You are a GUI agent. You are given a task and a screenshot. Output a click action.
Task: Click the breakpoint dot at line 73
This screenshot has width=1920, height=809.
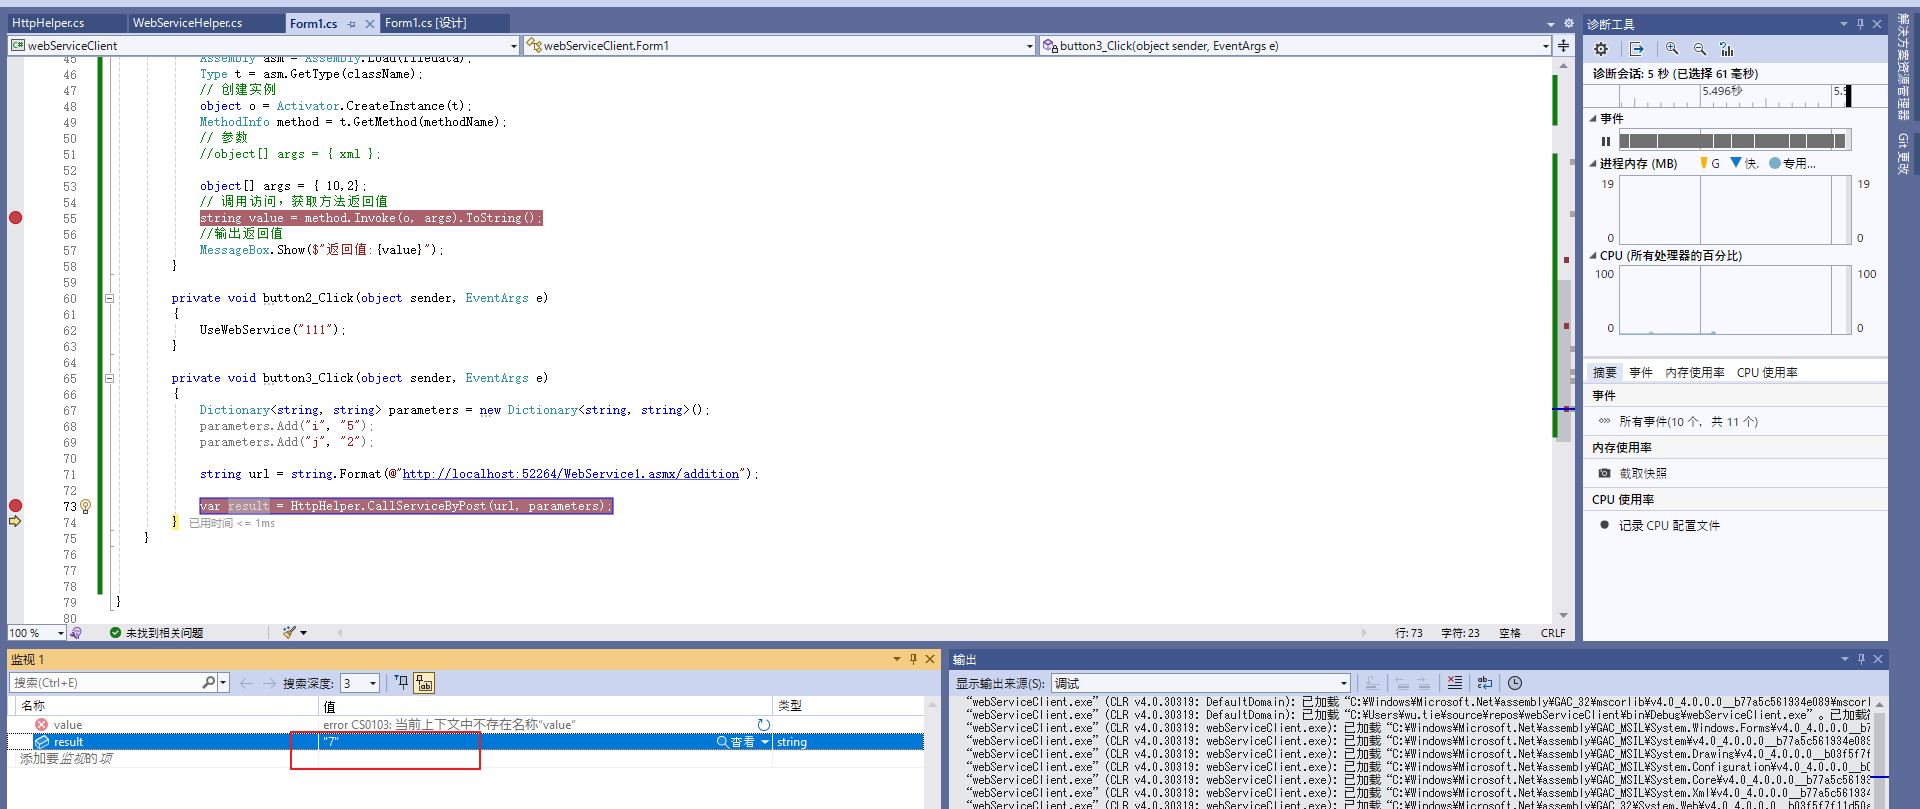(x=15, y=506)
